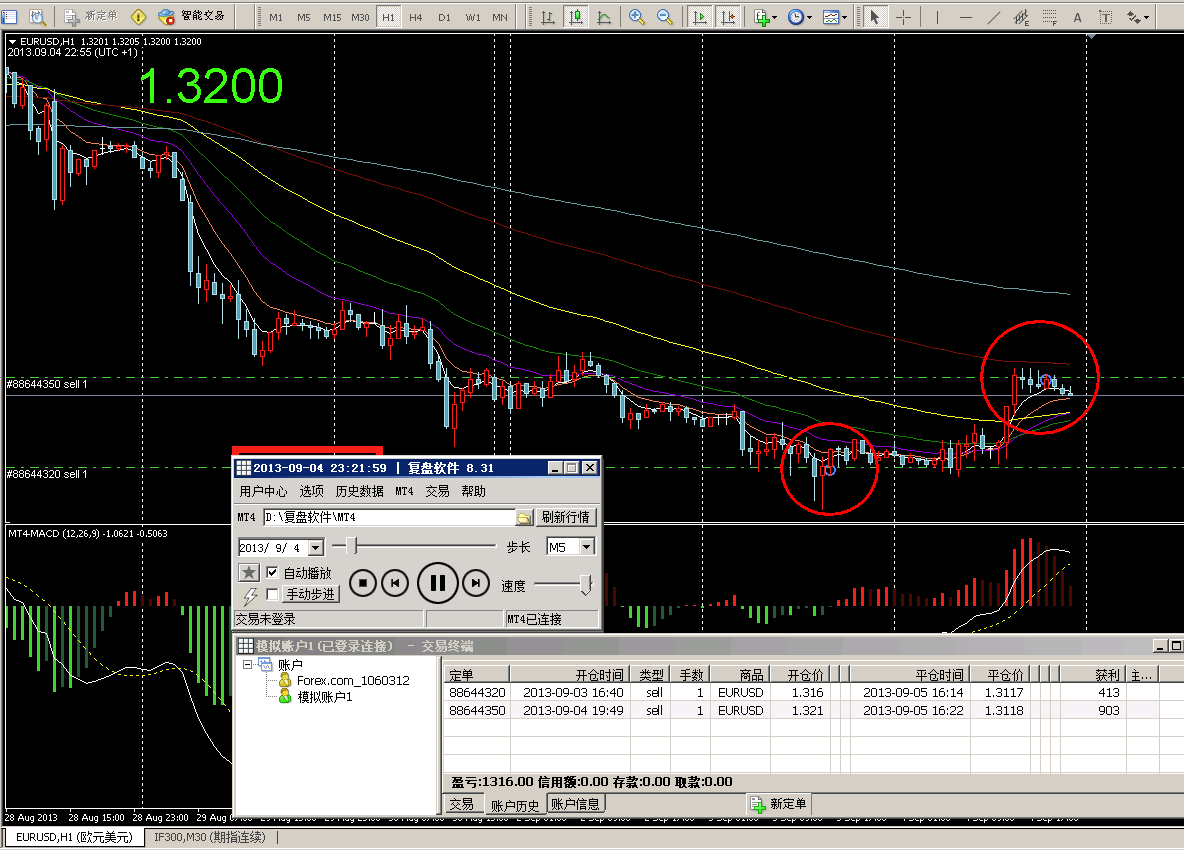Click the folder browse icon beside MT4 path
This screenshot has width=1184, height=850.
(x=523, y=517)
